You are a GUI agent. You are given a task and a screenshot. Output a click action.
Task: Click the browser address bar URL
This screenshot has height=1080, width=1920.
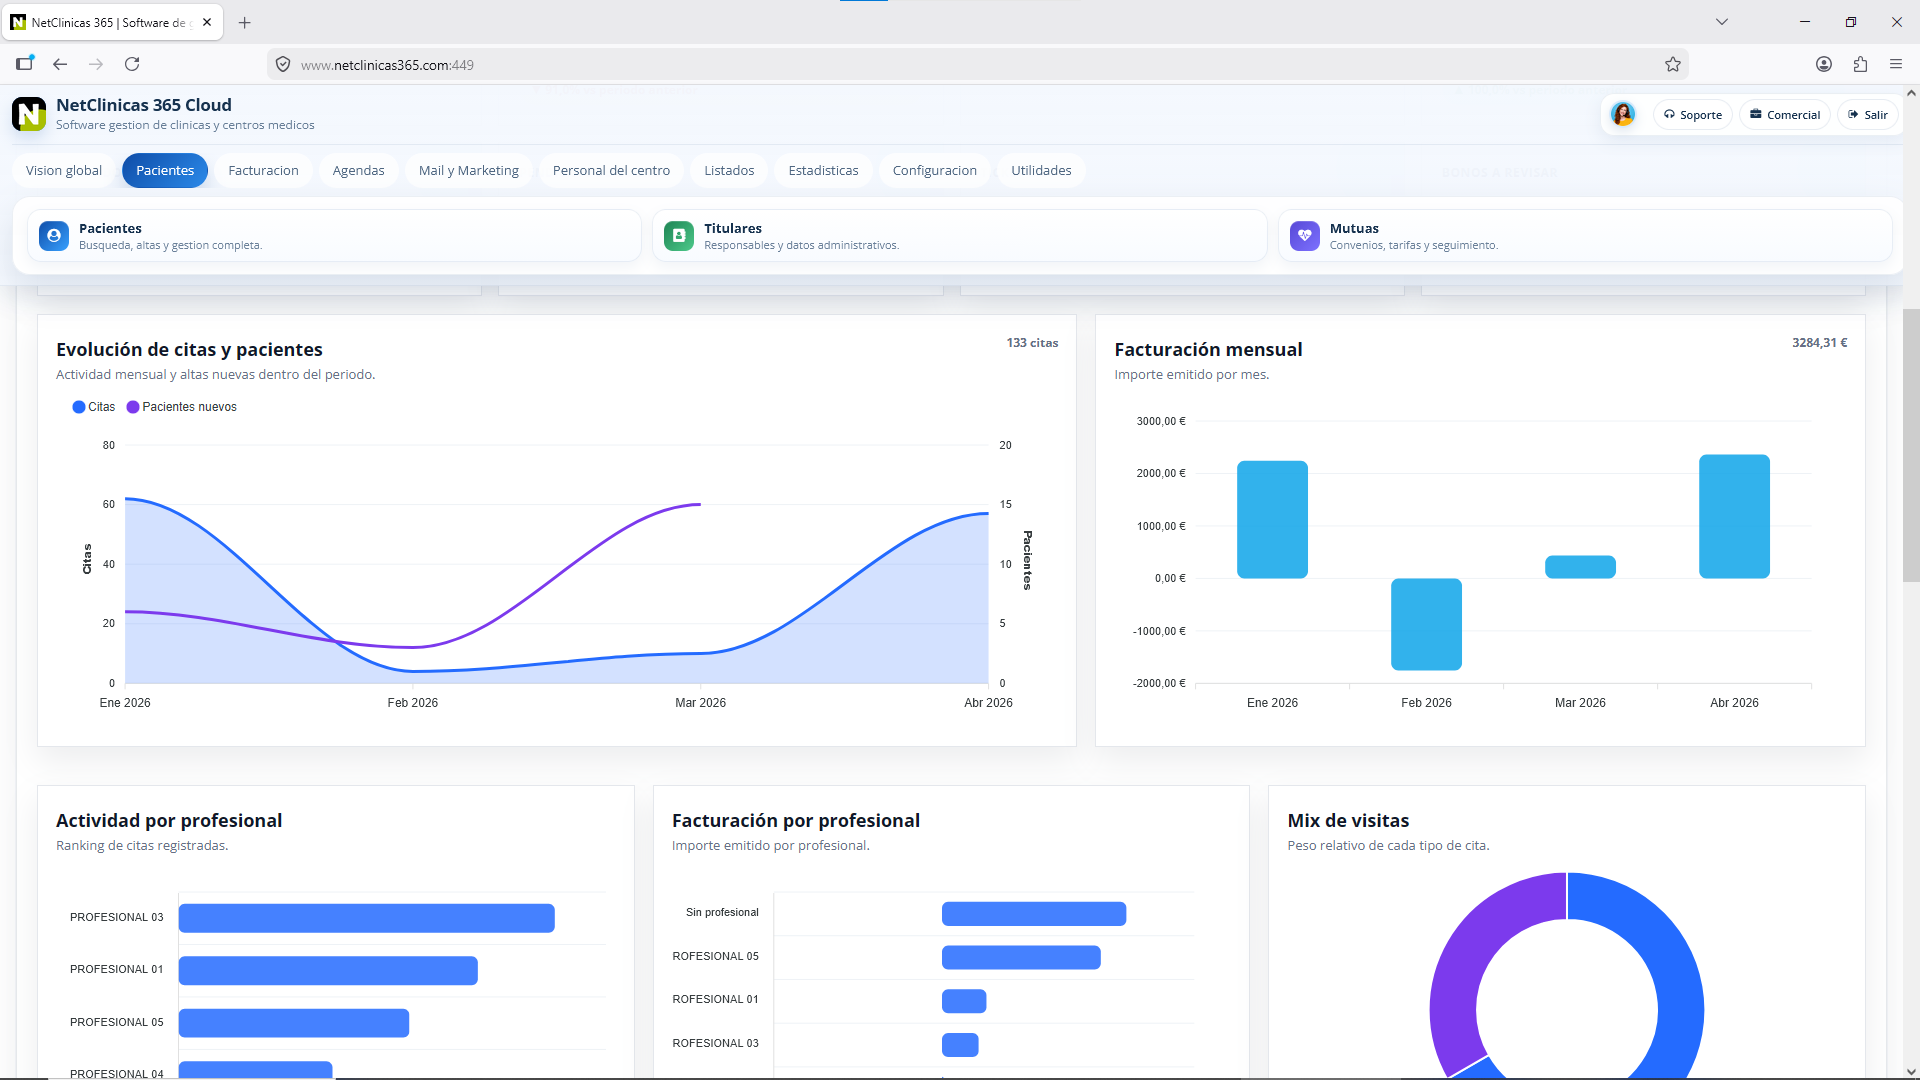387,65
